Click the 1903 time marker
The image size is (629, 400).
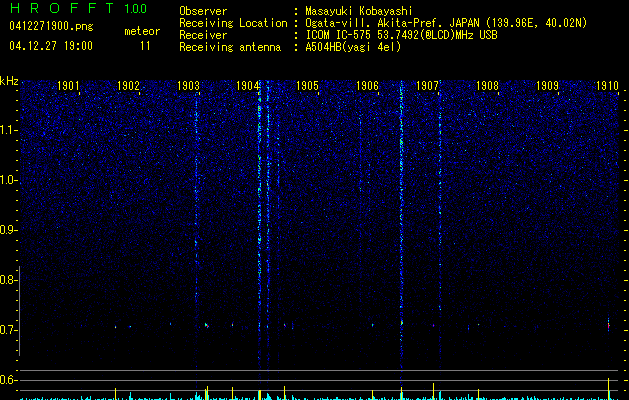click(x=188, y=86)
